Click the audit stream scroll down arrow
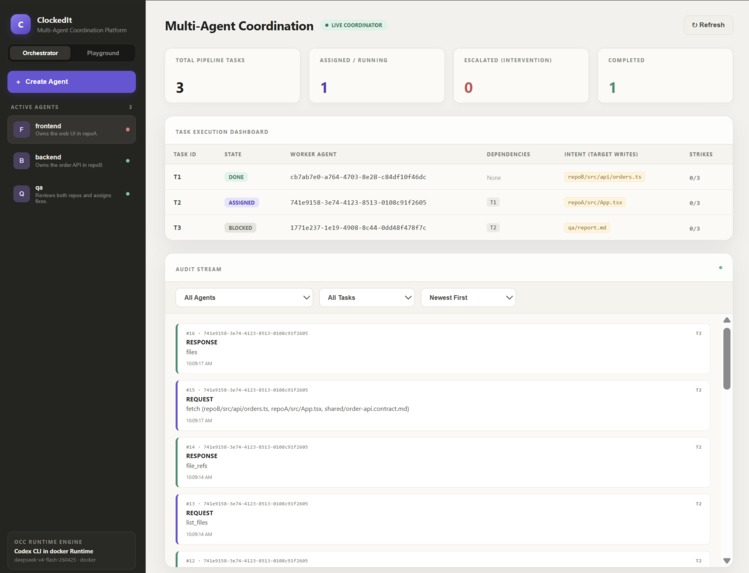Image resolution: width=749 pixels, height=573 pixels. coord(727,561)
